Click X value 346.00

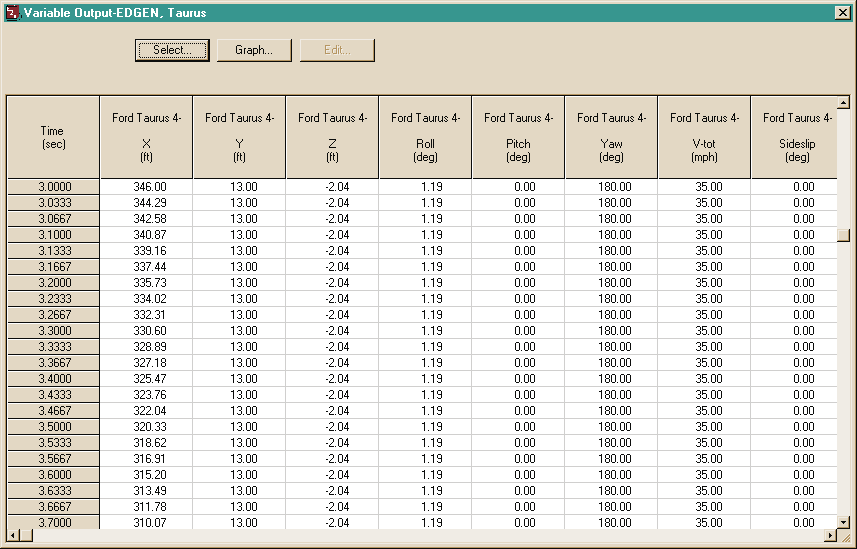click(x=146, y=186)
